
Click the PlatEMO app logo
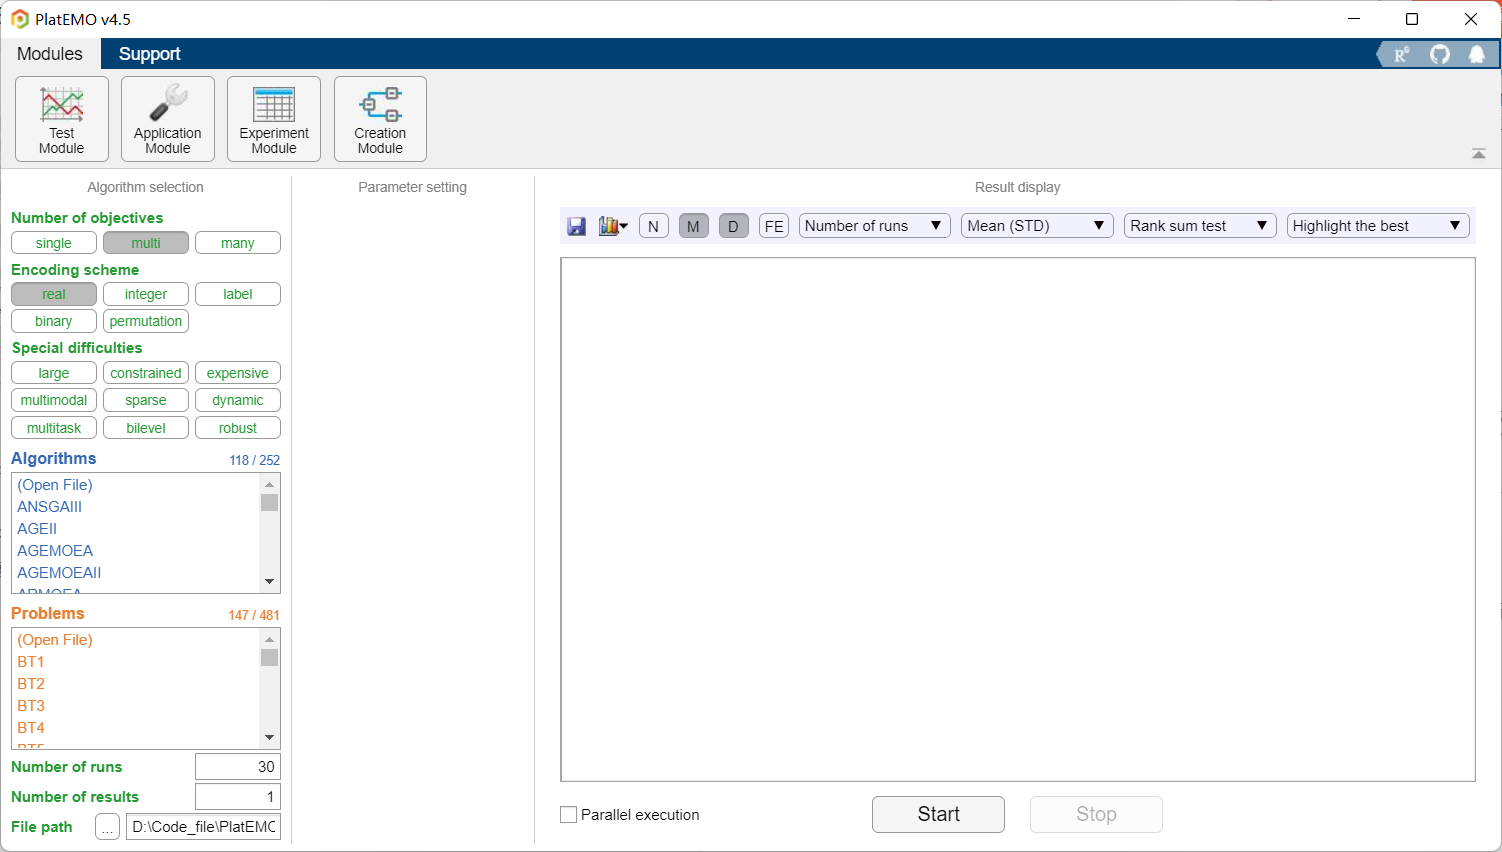click(20, 19)
